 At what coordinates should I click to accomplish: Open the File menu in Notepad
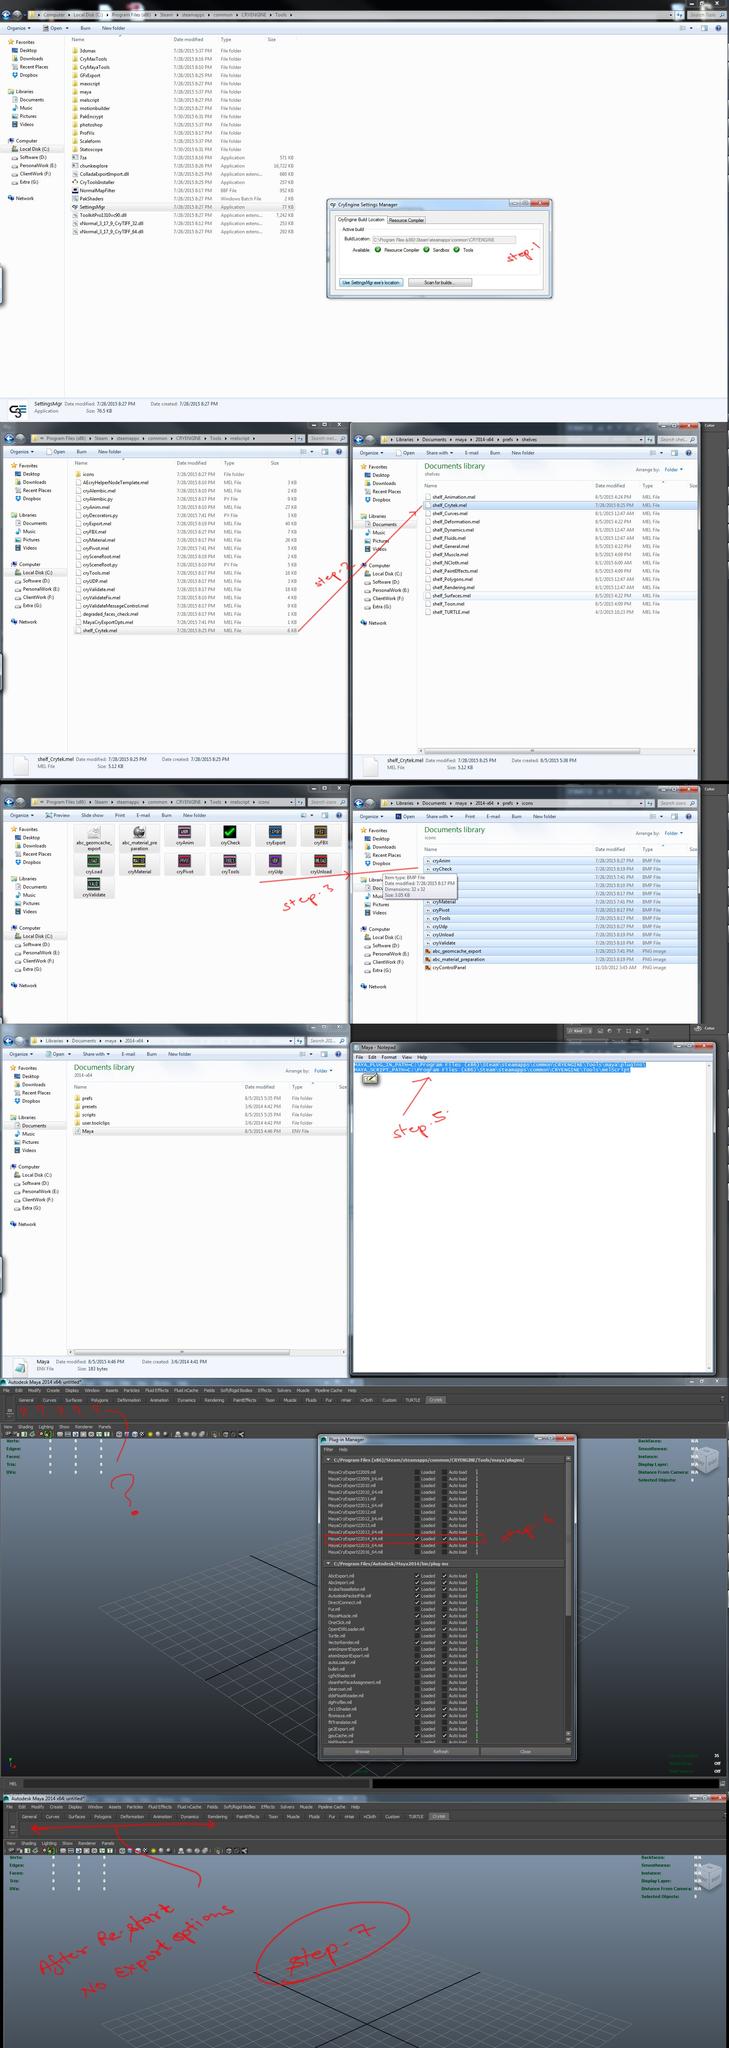[x=360, y=1056]
